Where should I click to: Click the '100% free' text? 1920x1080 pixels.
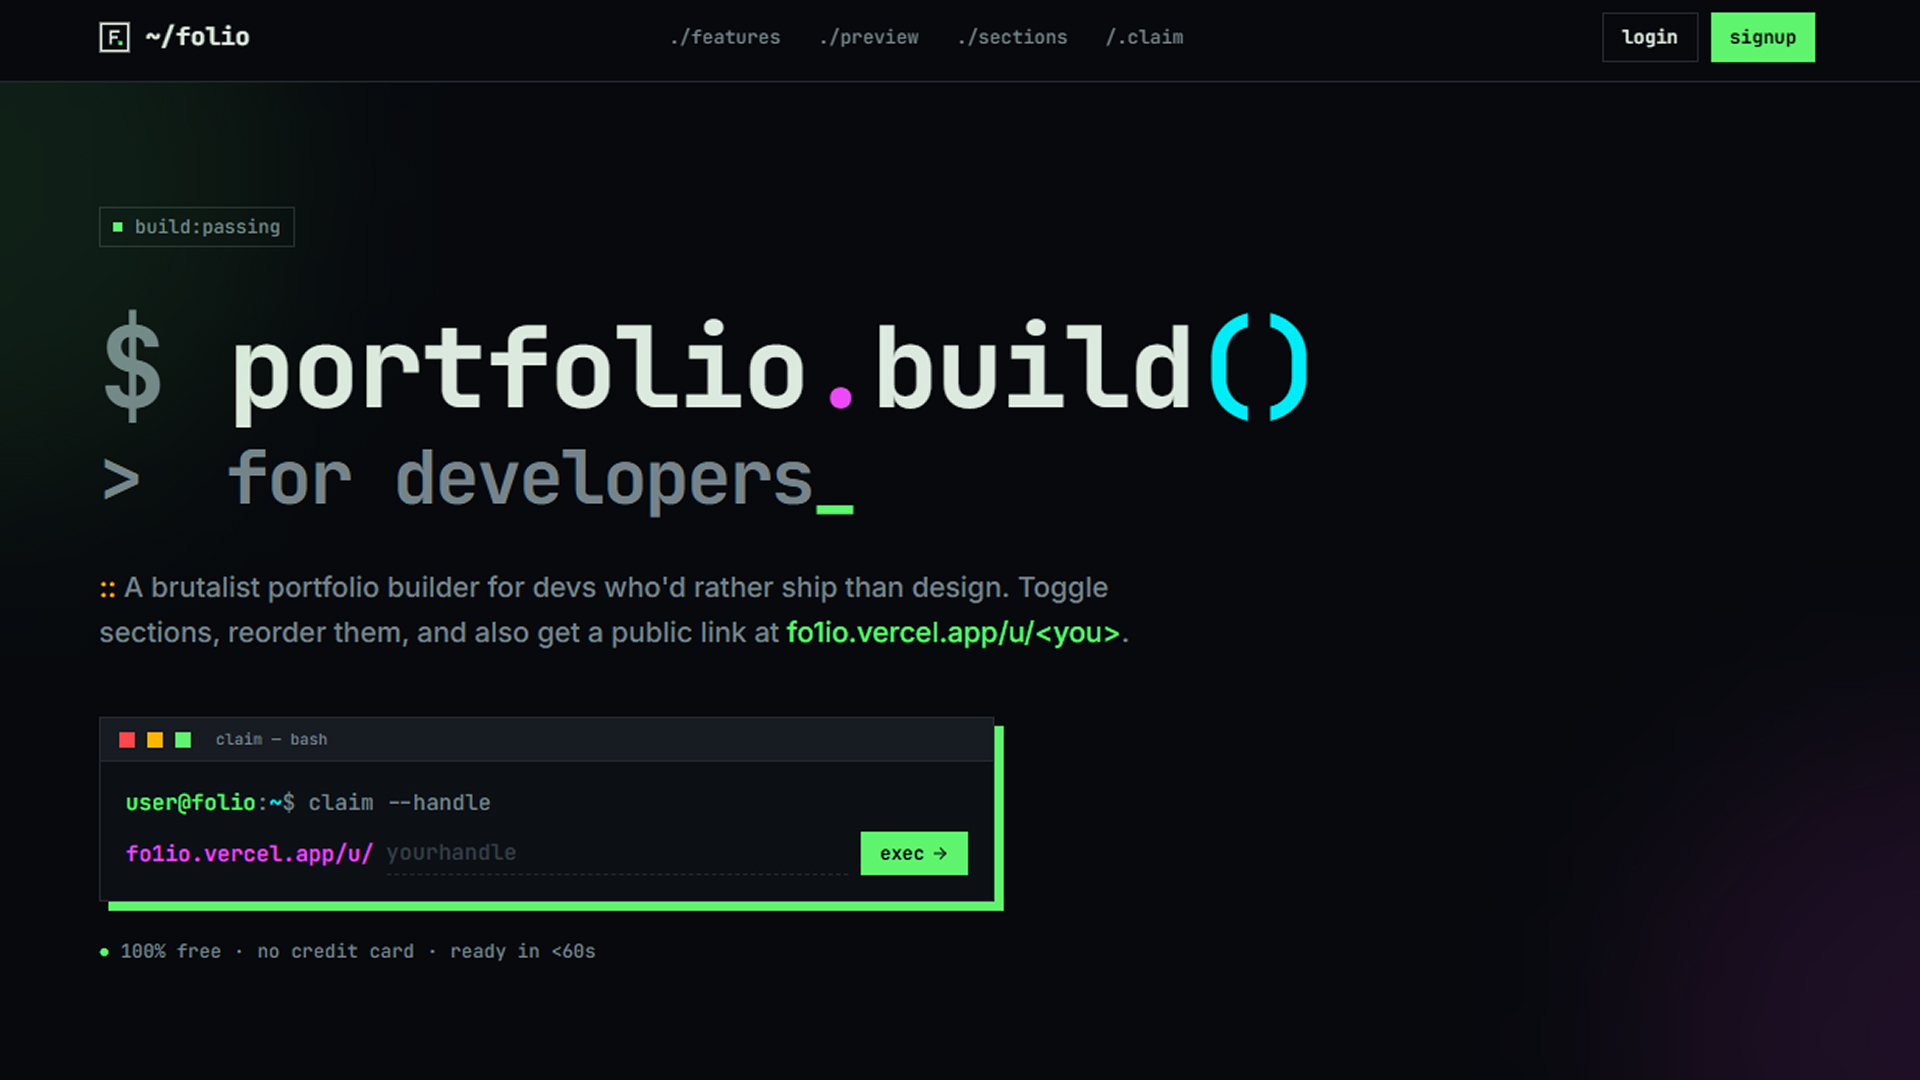coord(171,952)
